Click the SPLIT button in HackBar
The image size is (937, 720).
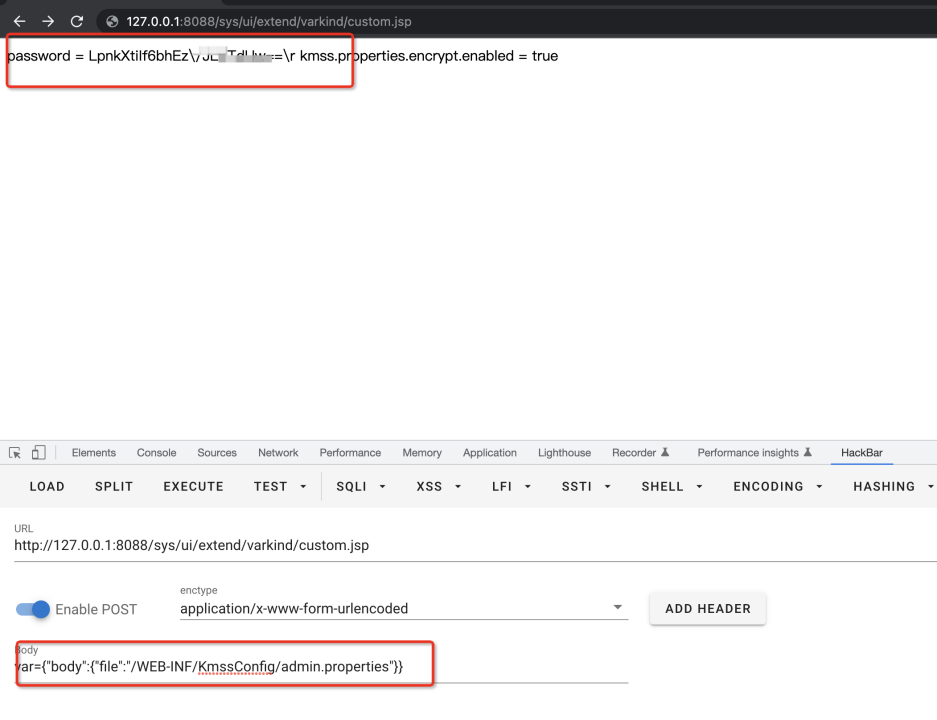tap(114, 487)
